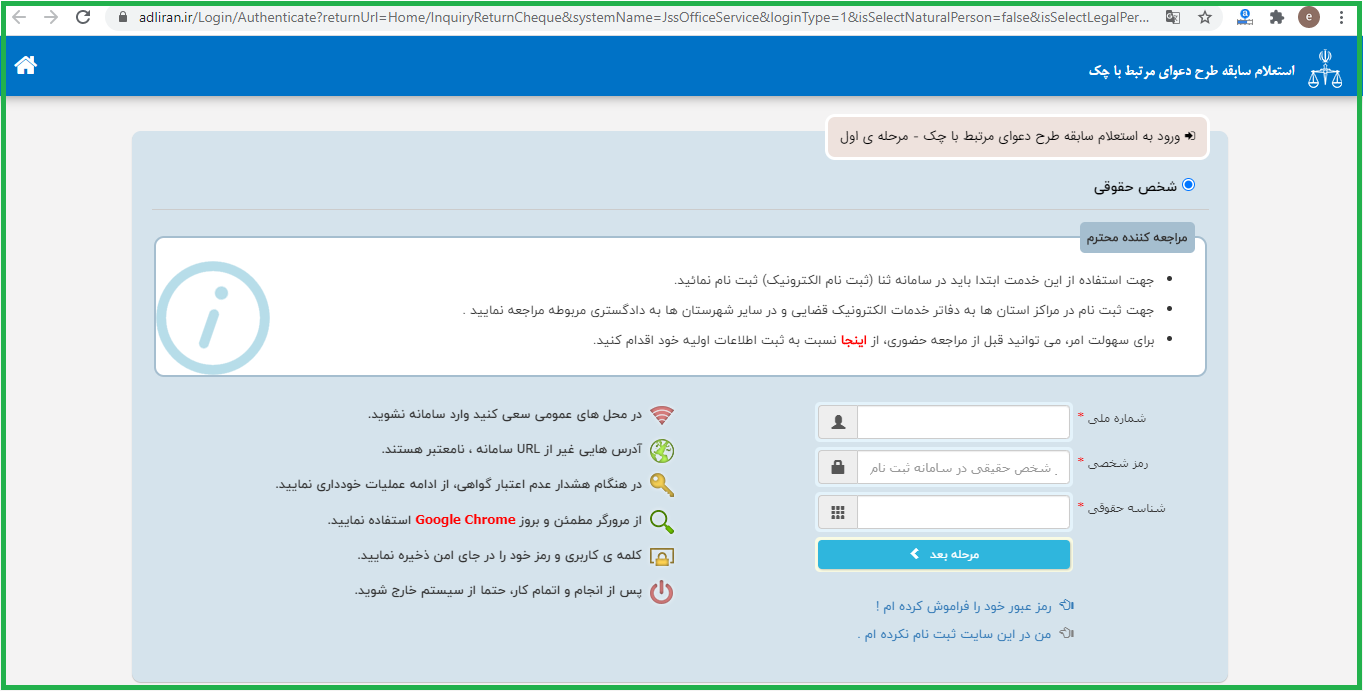
Task: Click the person icon beside national ID field
Action: 838,422
